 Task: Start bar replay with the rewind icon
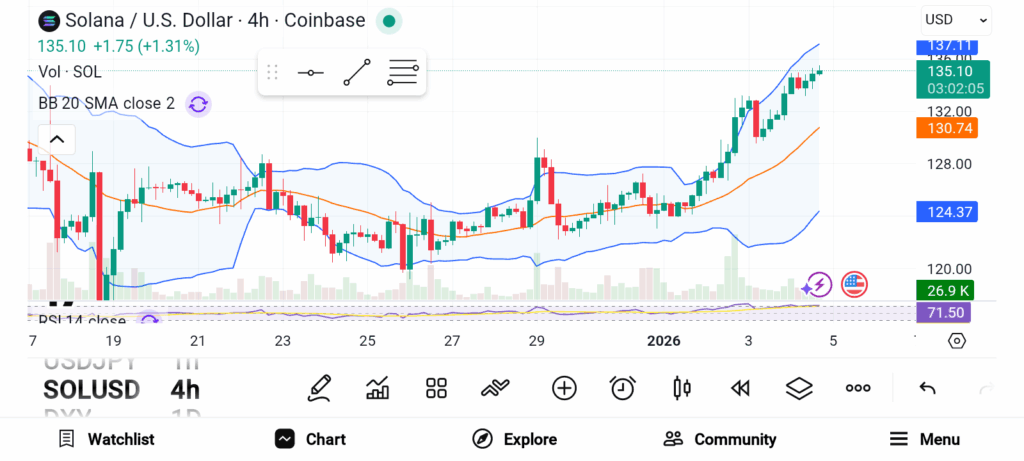(x=740, y=388)
